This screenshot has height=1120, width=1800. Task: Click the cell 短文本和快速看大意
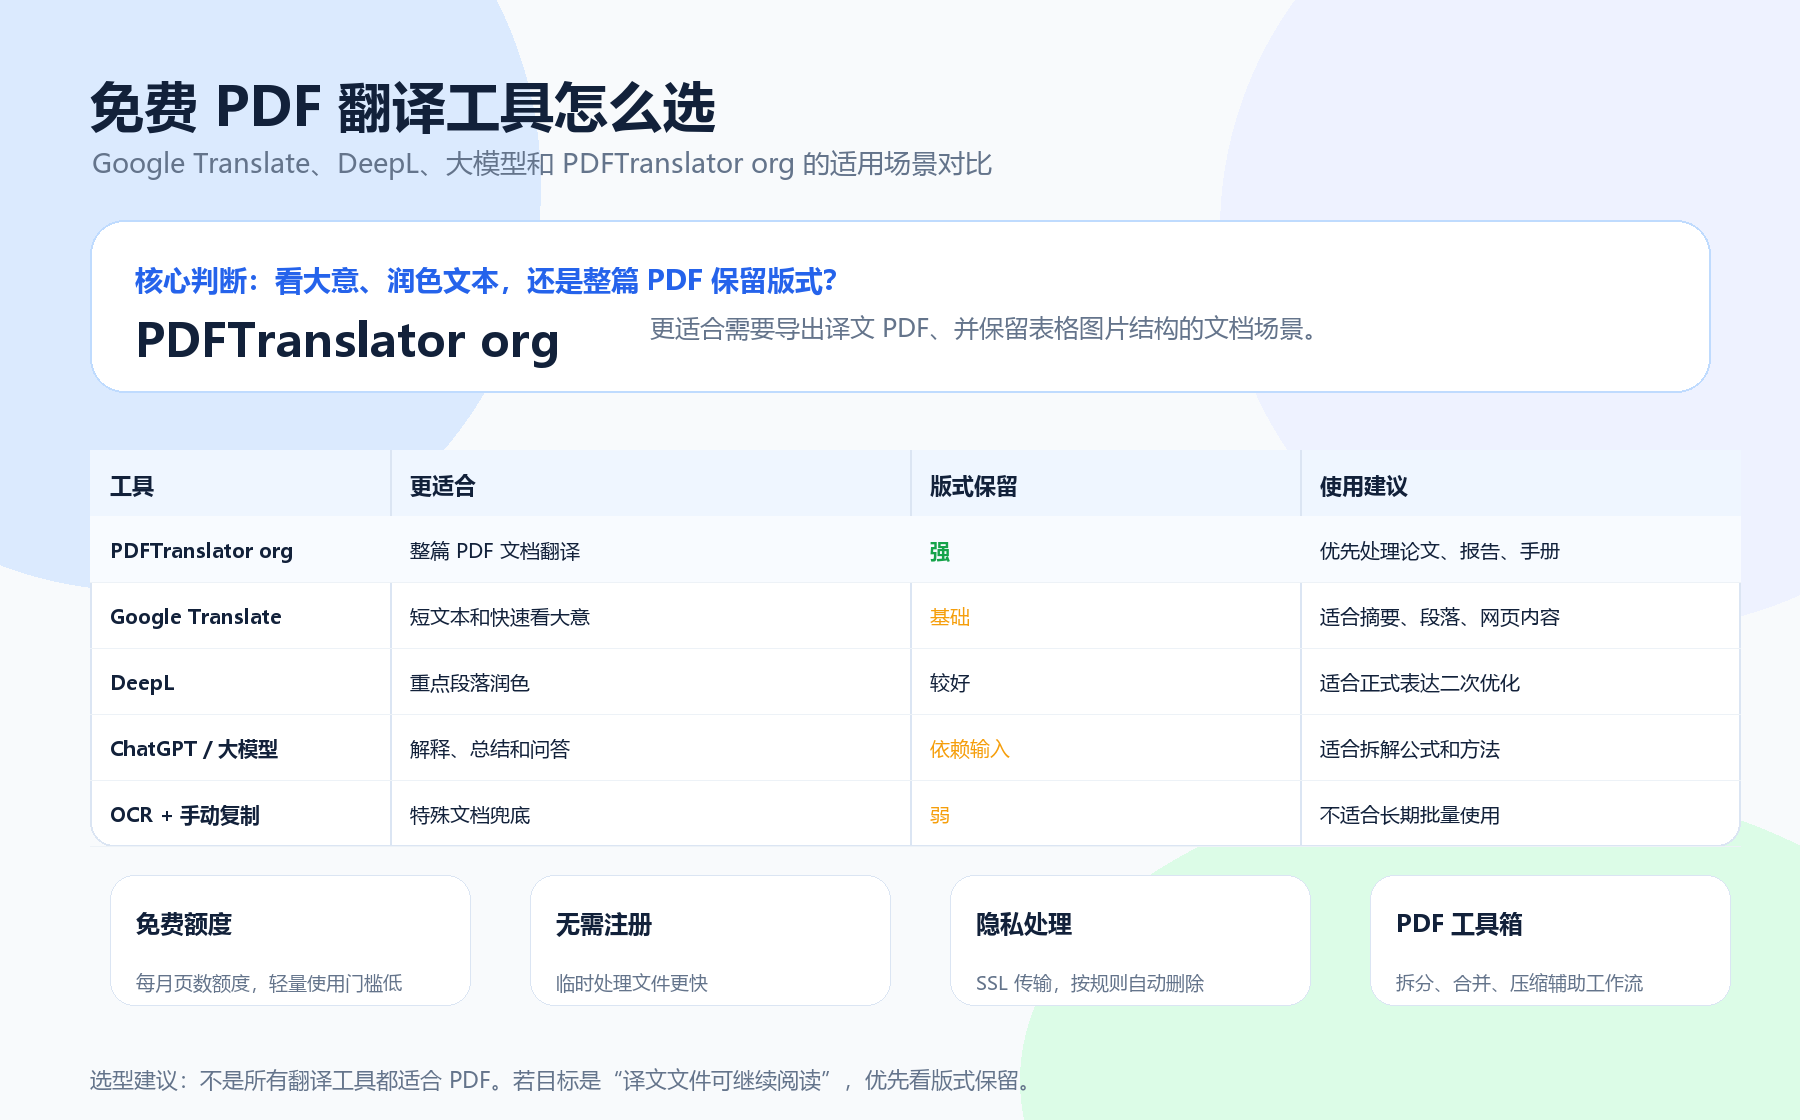click(x=500, y=617)
